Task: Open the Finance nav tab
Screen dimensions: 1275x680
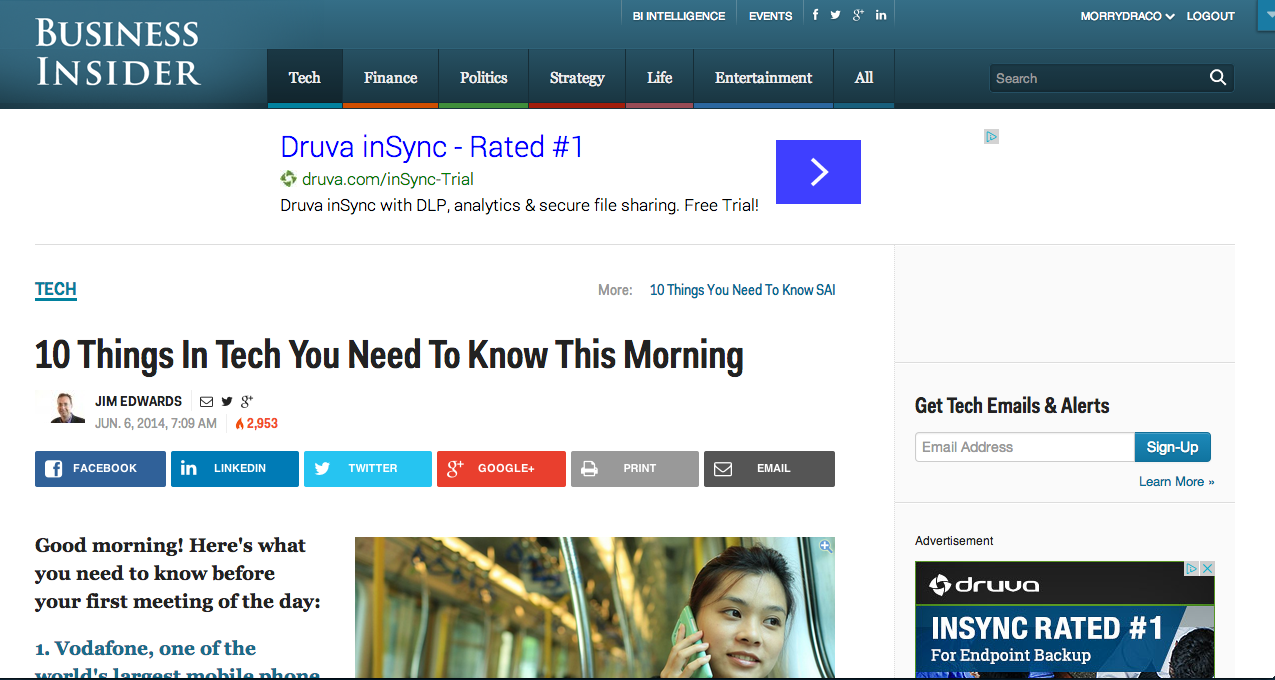Action: [x=391, y=78]
